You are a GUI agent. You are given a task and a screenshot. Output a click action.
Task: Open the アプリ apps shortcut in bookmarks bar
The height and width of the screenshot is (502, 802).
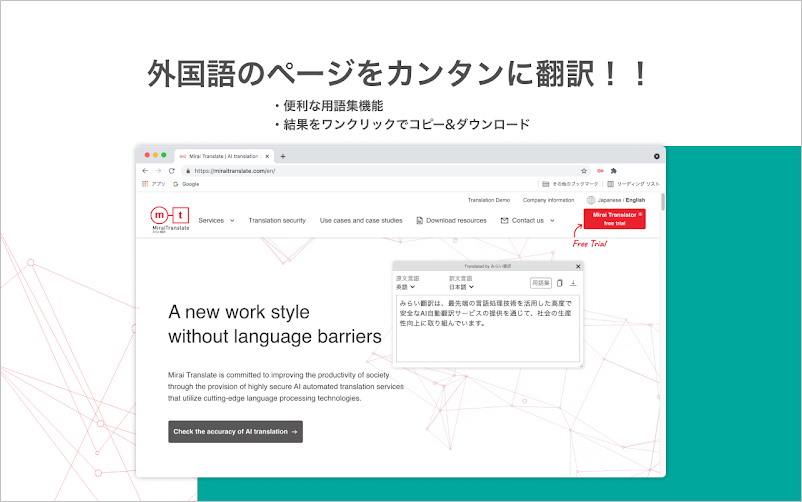153,184
